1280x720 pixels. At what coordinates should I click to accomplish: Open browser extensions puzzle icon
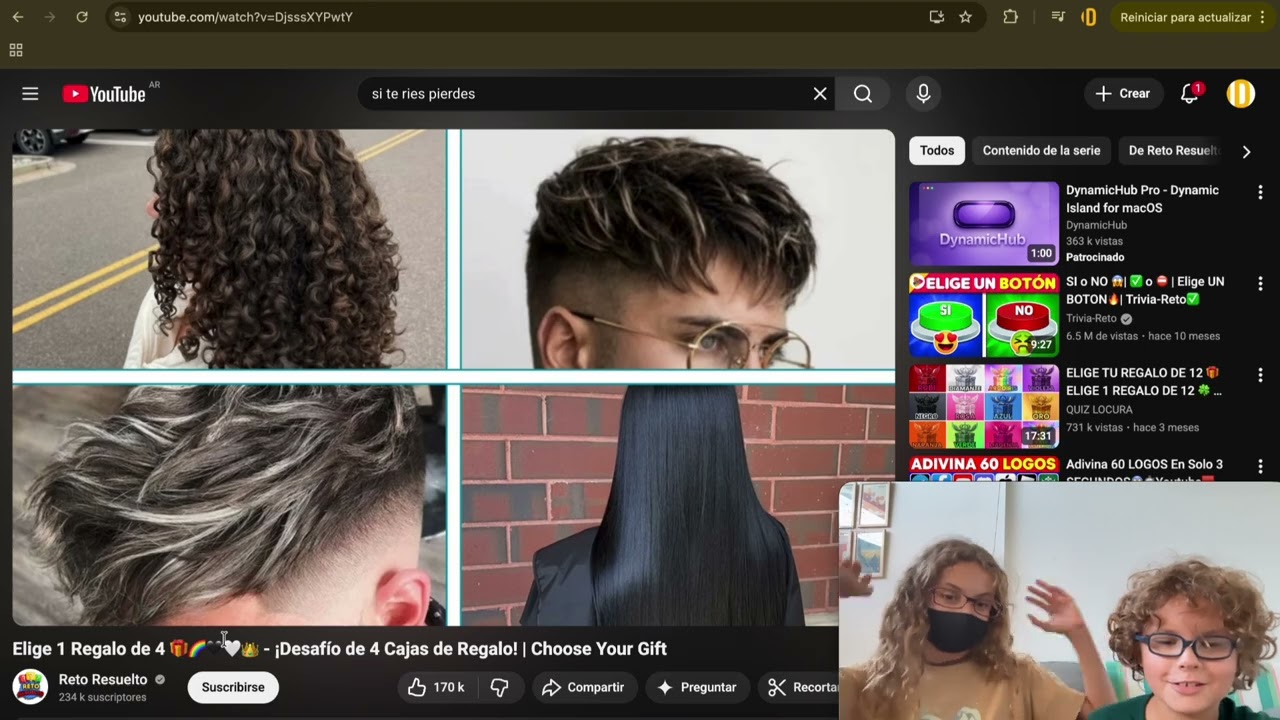[x=1011, y=17]
